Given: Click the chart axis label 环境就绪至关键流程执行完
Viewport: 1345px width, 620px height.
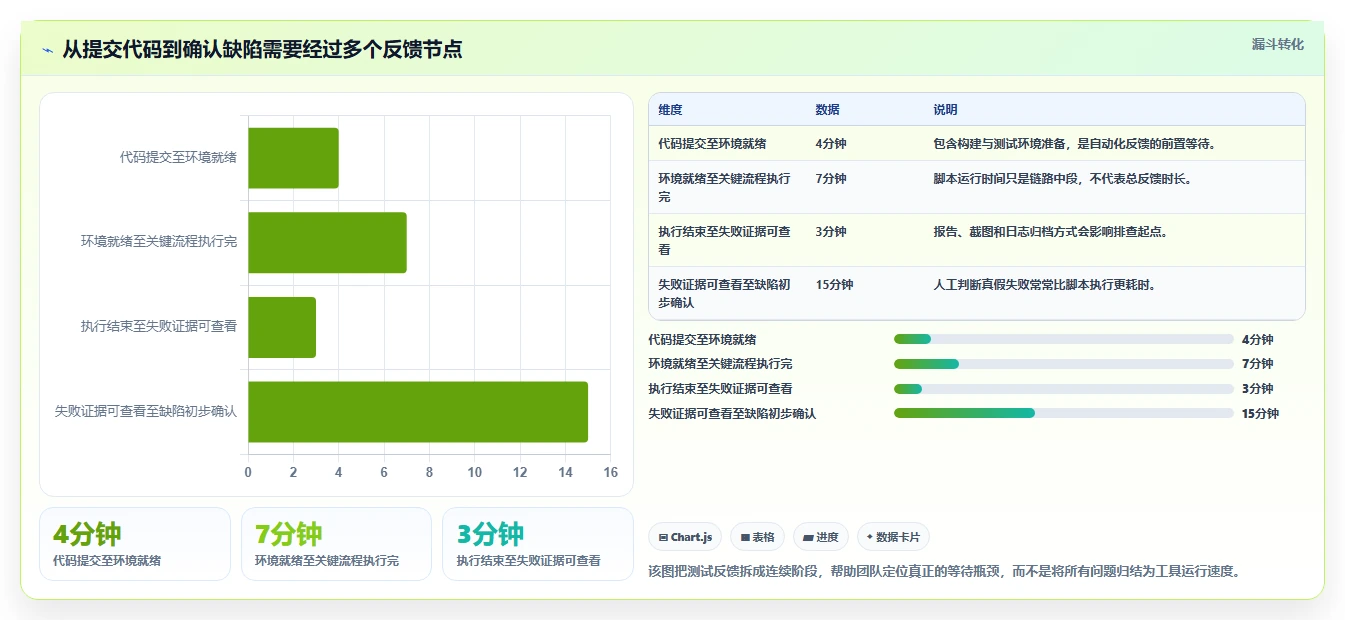Looking at the screenshot, I should pos(159,242).
